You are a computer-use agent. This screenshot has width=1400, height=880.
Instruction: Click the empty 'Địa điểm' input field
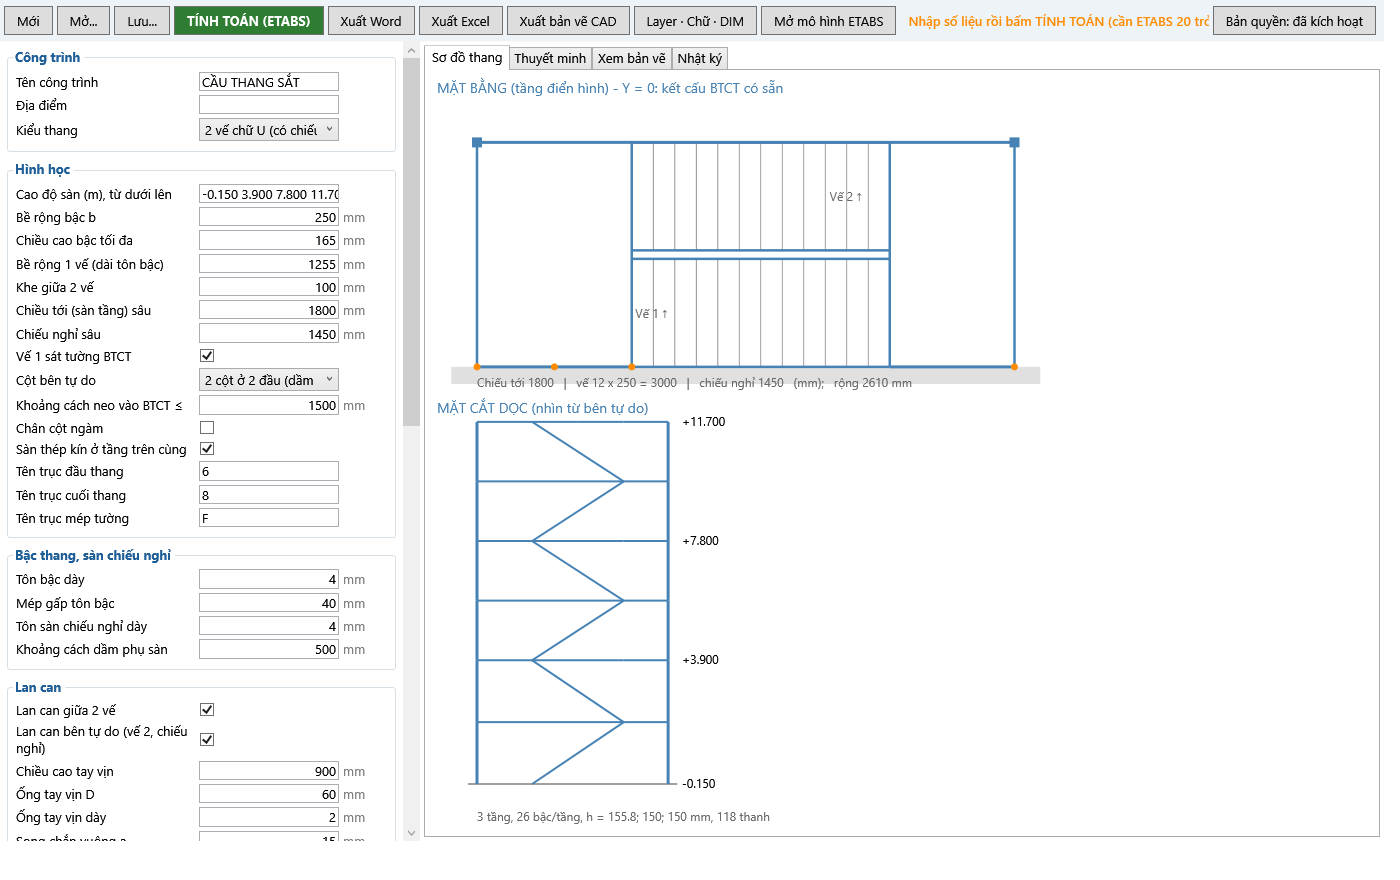click(269, 105)
